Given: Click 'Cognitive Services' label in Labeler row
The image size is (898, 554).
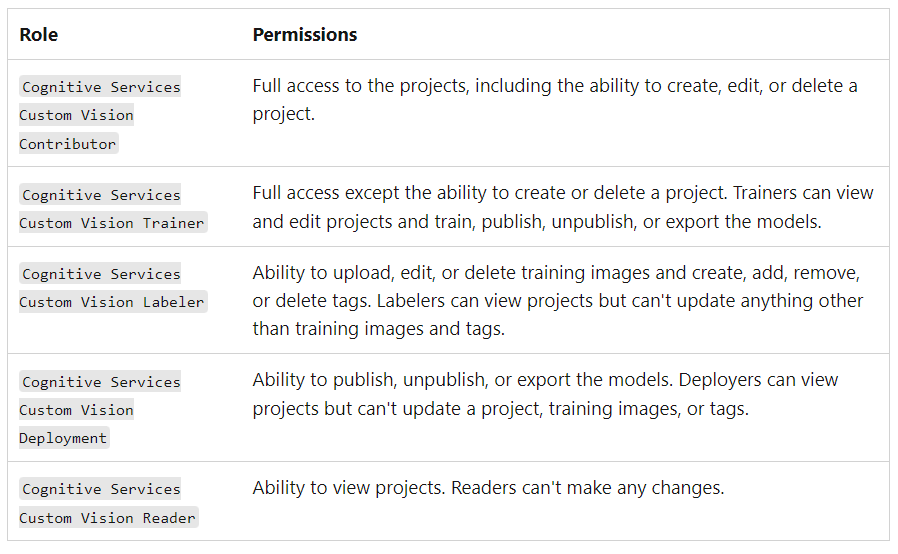Looking at the screenshot, I should tap(100, 273).
